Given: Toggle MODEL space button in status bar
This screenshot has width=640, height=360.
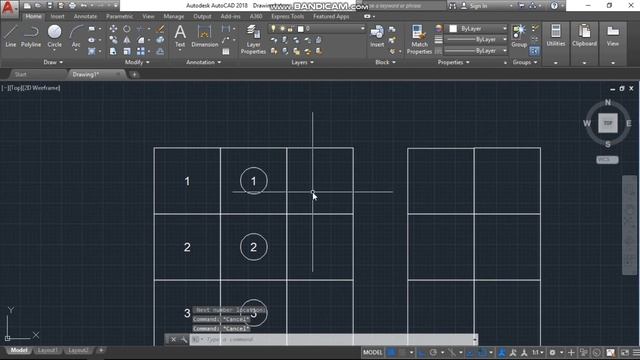Looking at the screenshot, I should pos(372,352).
